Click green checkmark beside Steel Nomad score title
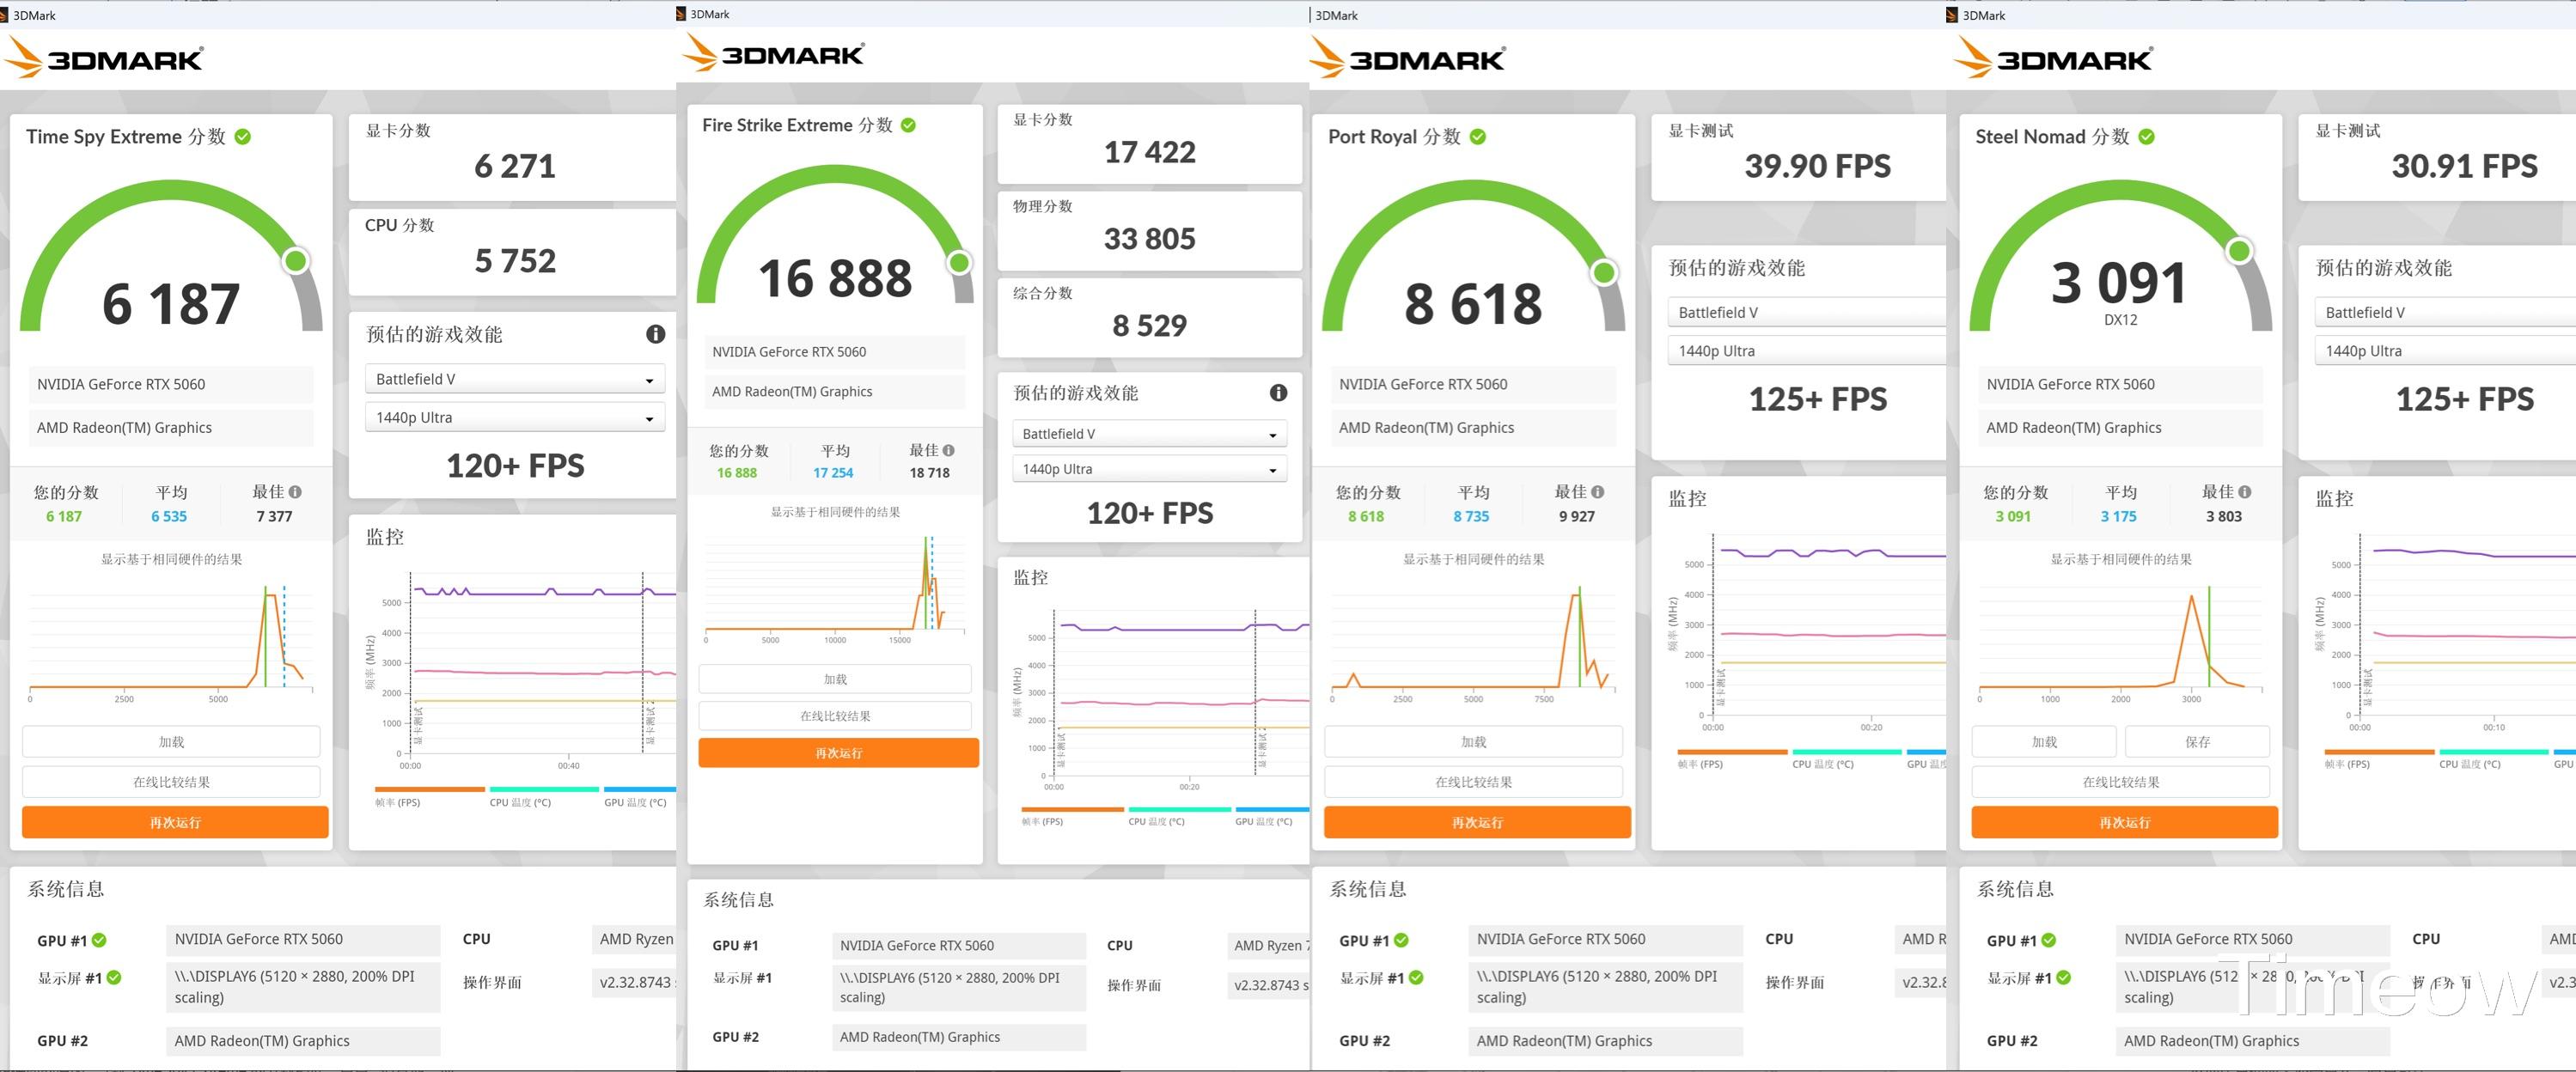This screenshot has height=1072, width=2576. click(2147, 137)
